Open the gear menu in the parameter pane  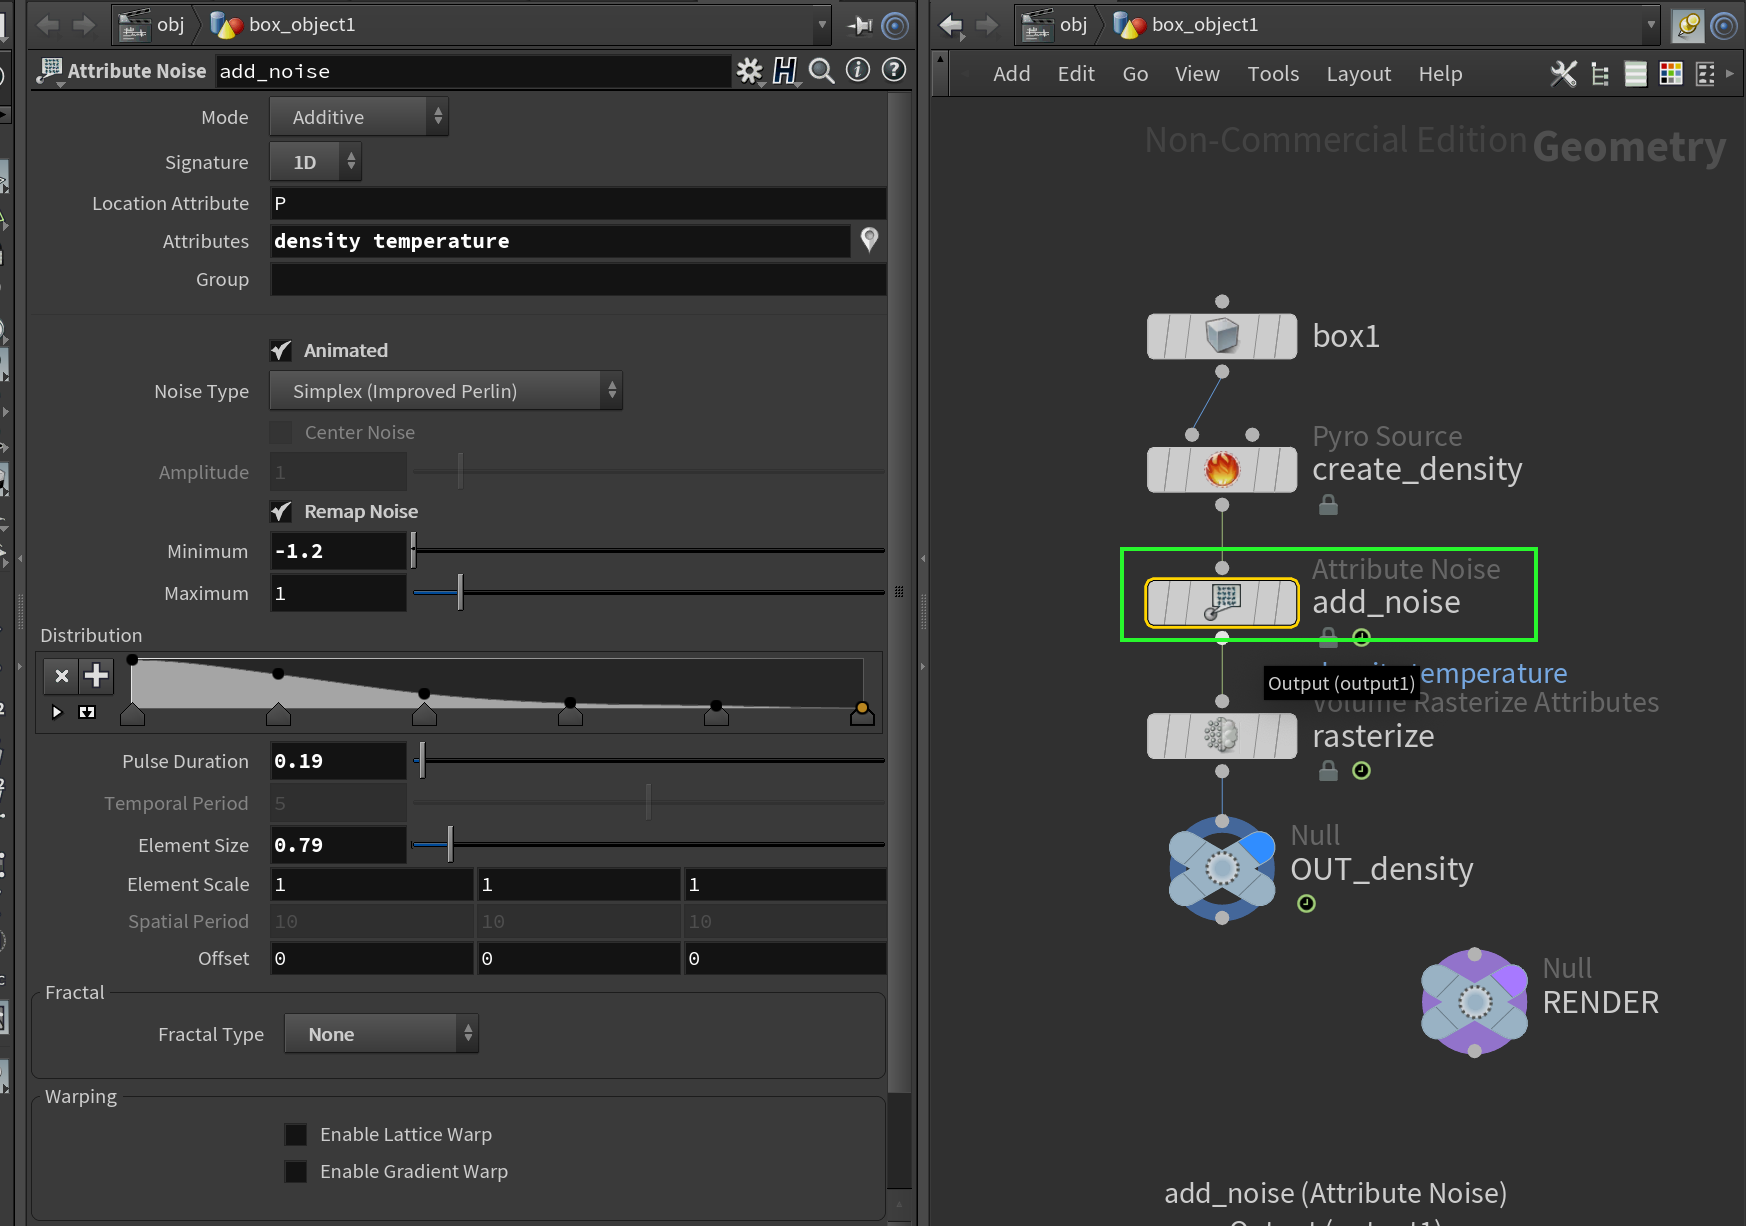(x=749, y=71)
